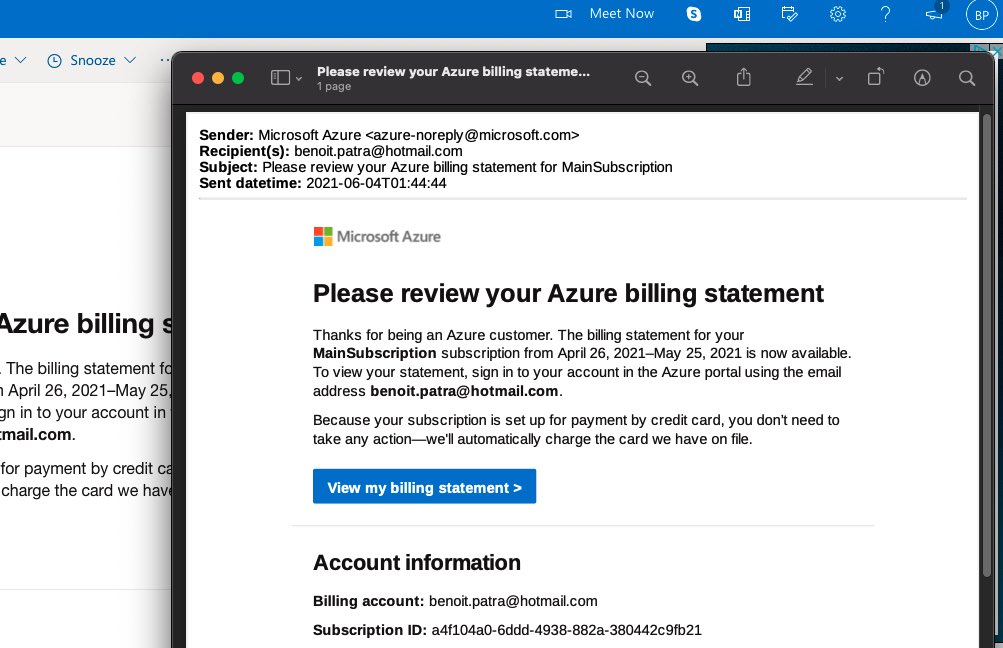Click Snooze in Outlook toolbar
The width and height of the screenshot is (1003, 648).
tap(92, 60)
